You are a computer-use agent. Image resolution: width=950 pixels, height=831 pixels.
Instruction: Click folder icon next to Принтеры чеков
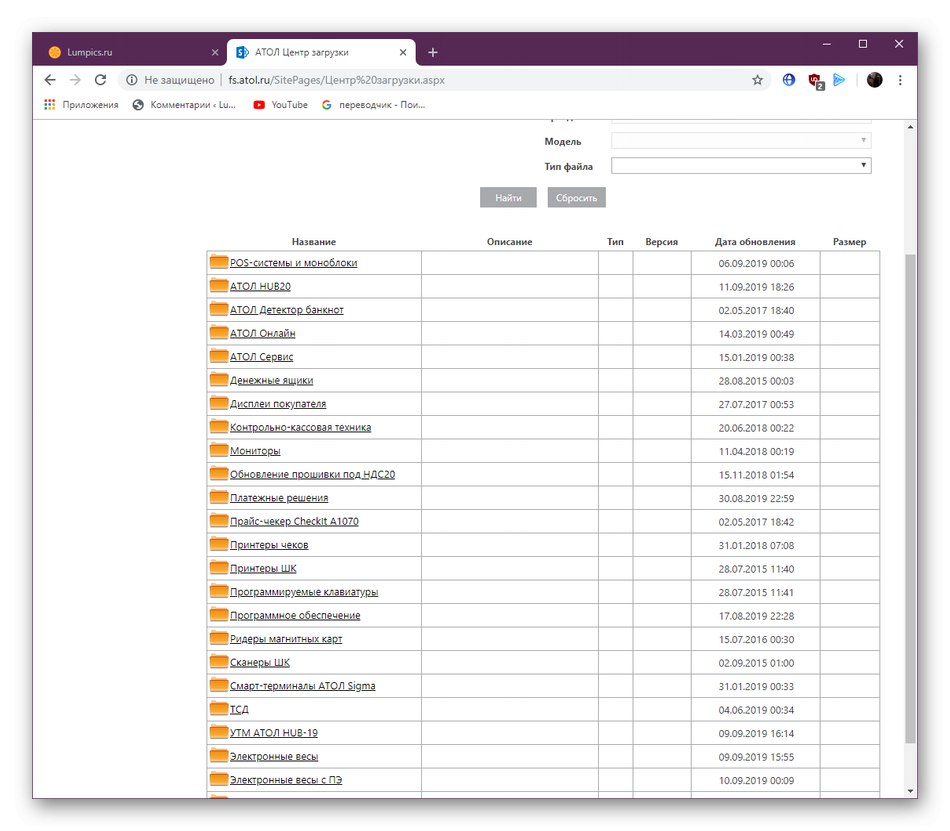(x=219, y=545)
